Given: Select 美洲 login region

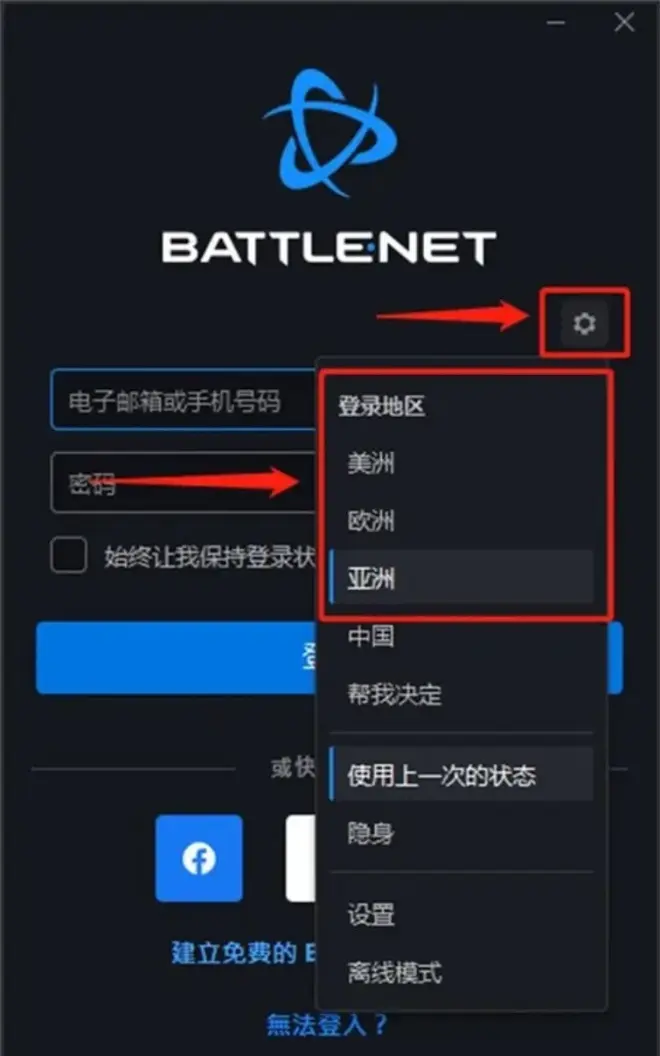Looking at the screenshot, I should pos(461,463).
